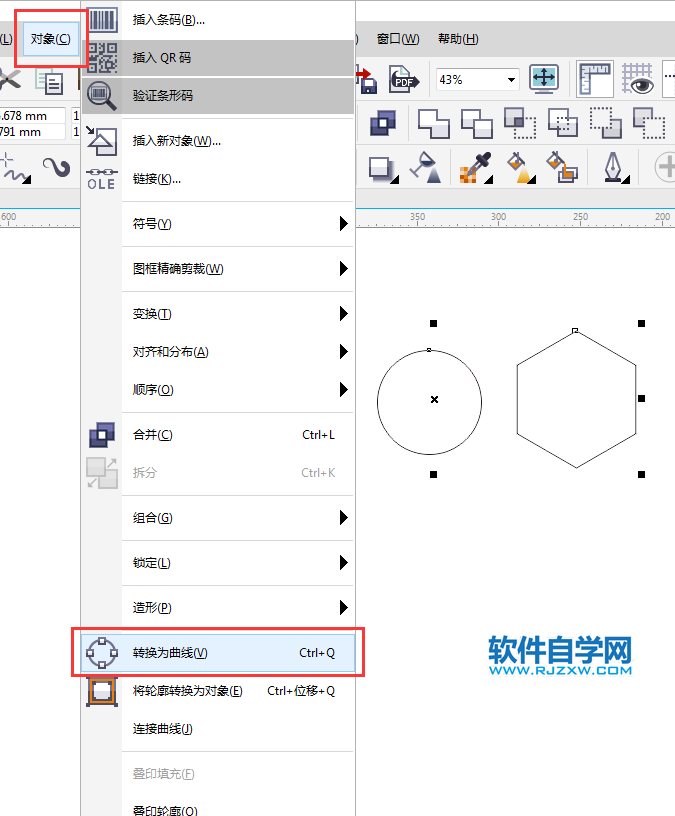Viewport: 675px width, 816px height.
Task: Click the paste clipboard icon
Action: click(49, 82)
